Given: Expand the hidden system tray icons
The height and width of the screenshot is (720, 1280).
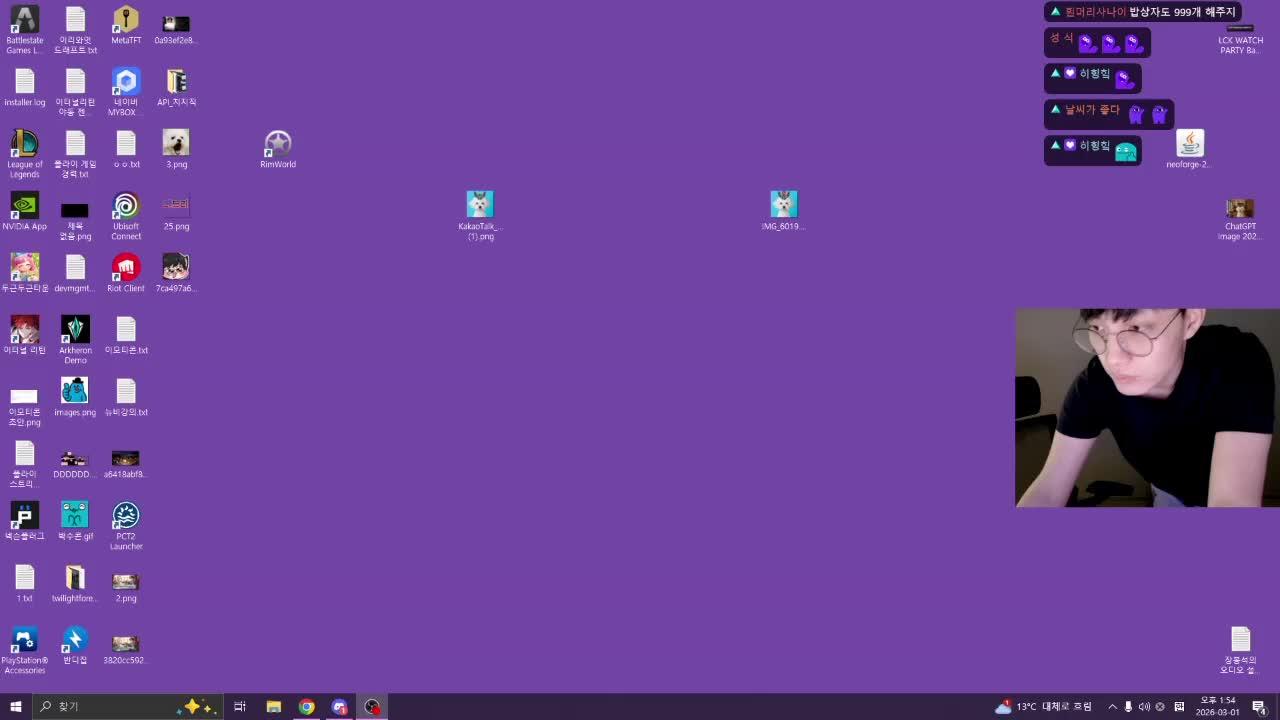Looking at the screenshot, I should tap(1113, 707).
